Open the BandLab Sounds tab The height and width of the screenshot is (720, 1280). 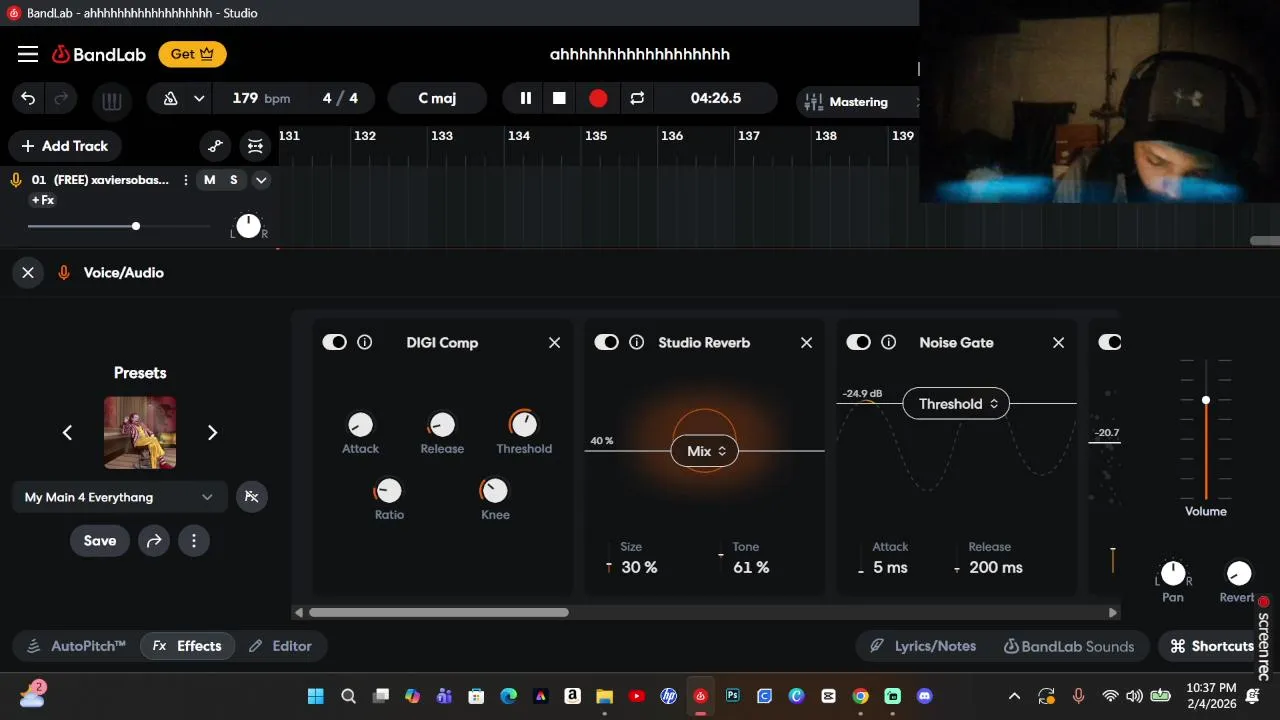pyautogui.click(x=1069, y=646)
